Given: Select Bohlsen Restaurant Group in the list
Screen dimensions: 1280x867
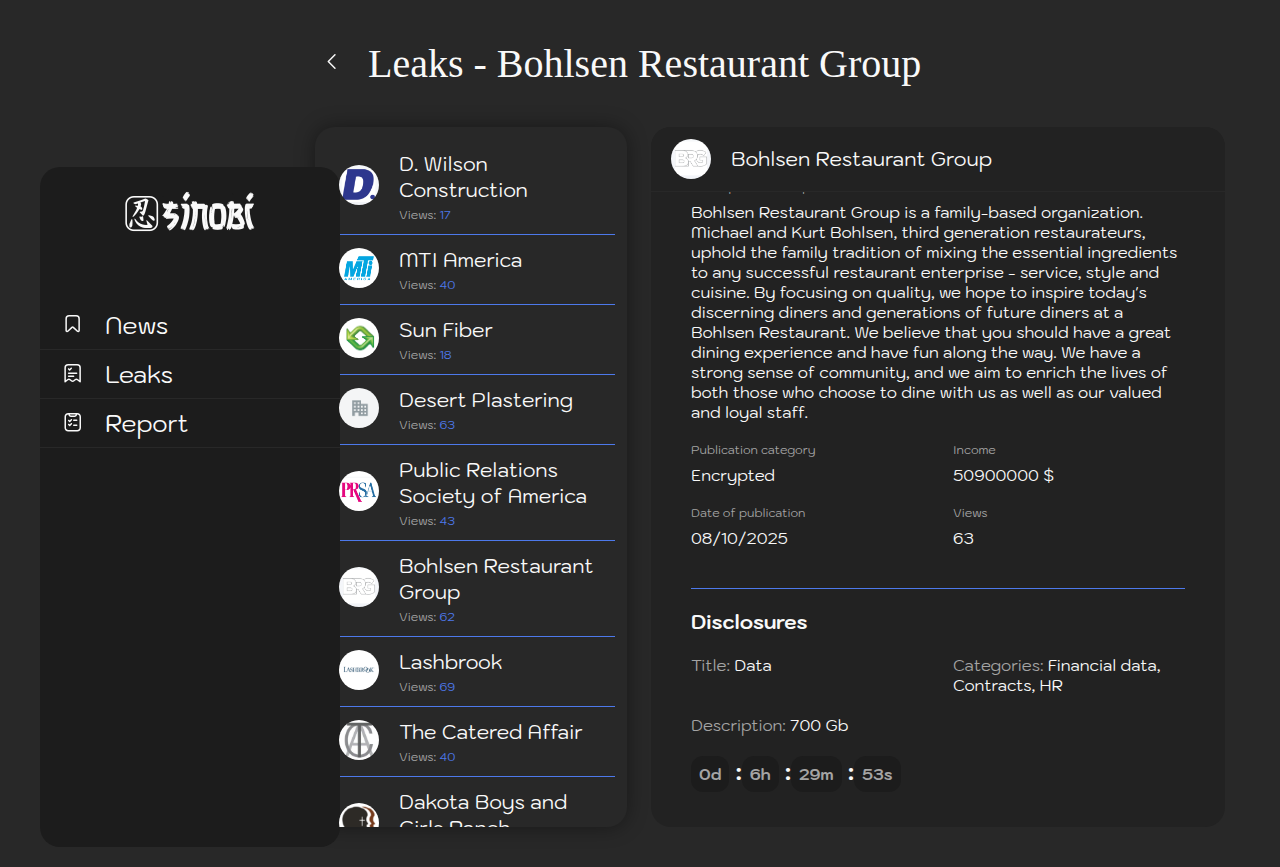Looking at the screenshot, I should (495, 579).
